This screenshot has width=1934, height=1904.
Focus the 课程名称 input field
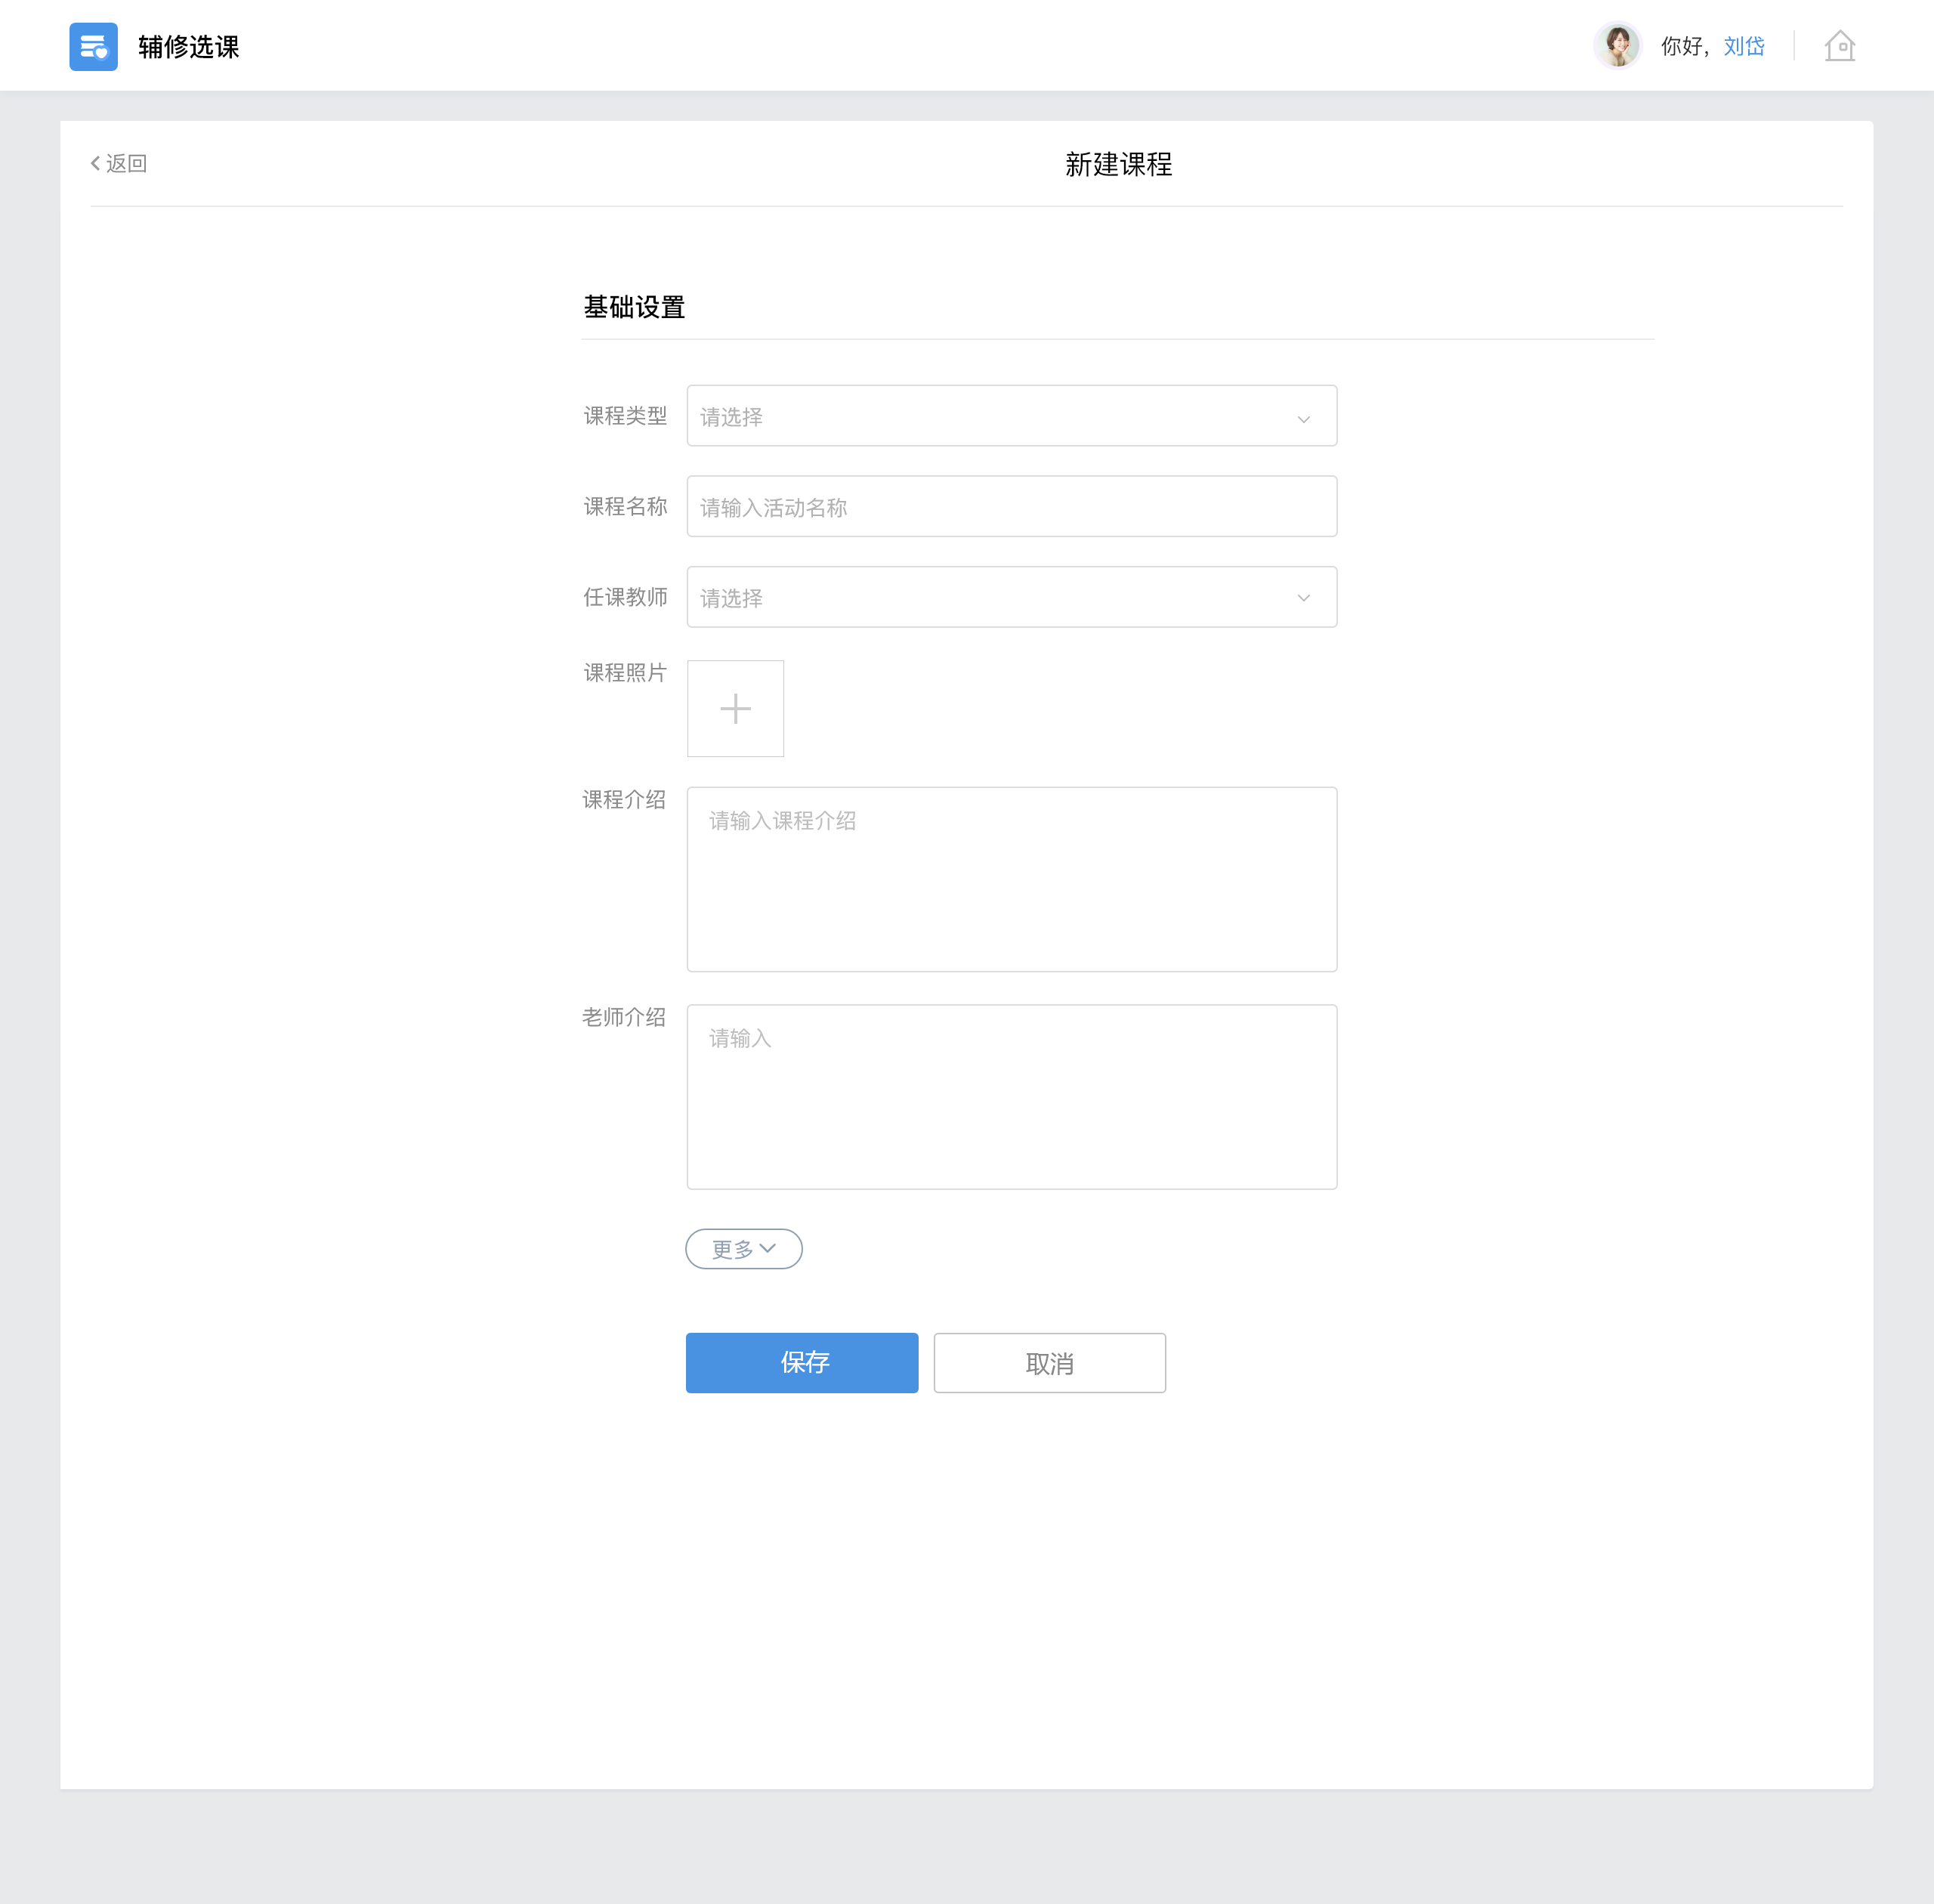[1011, 507]
